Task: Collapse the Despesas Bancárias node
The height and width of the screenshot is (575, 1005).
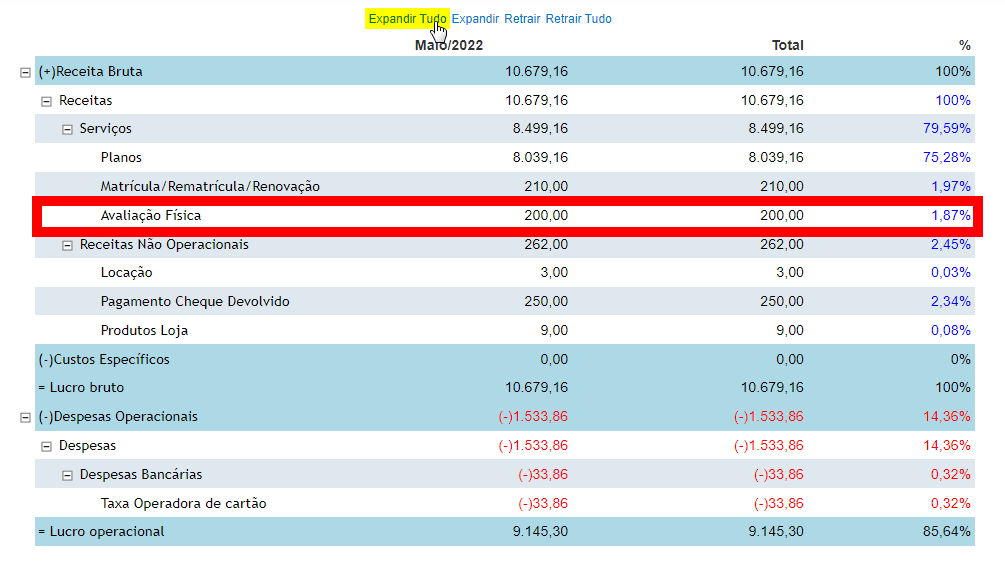Action: click(x=67, y=475)
